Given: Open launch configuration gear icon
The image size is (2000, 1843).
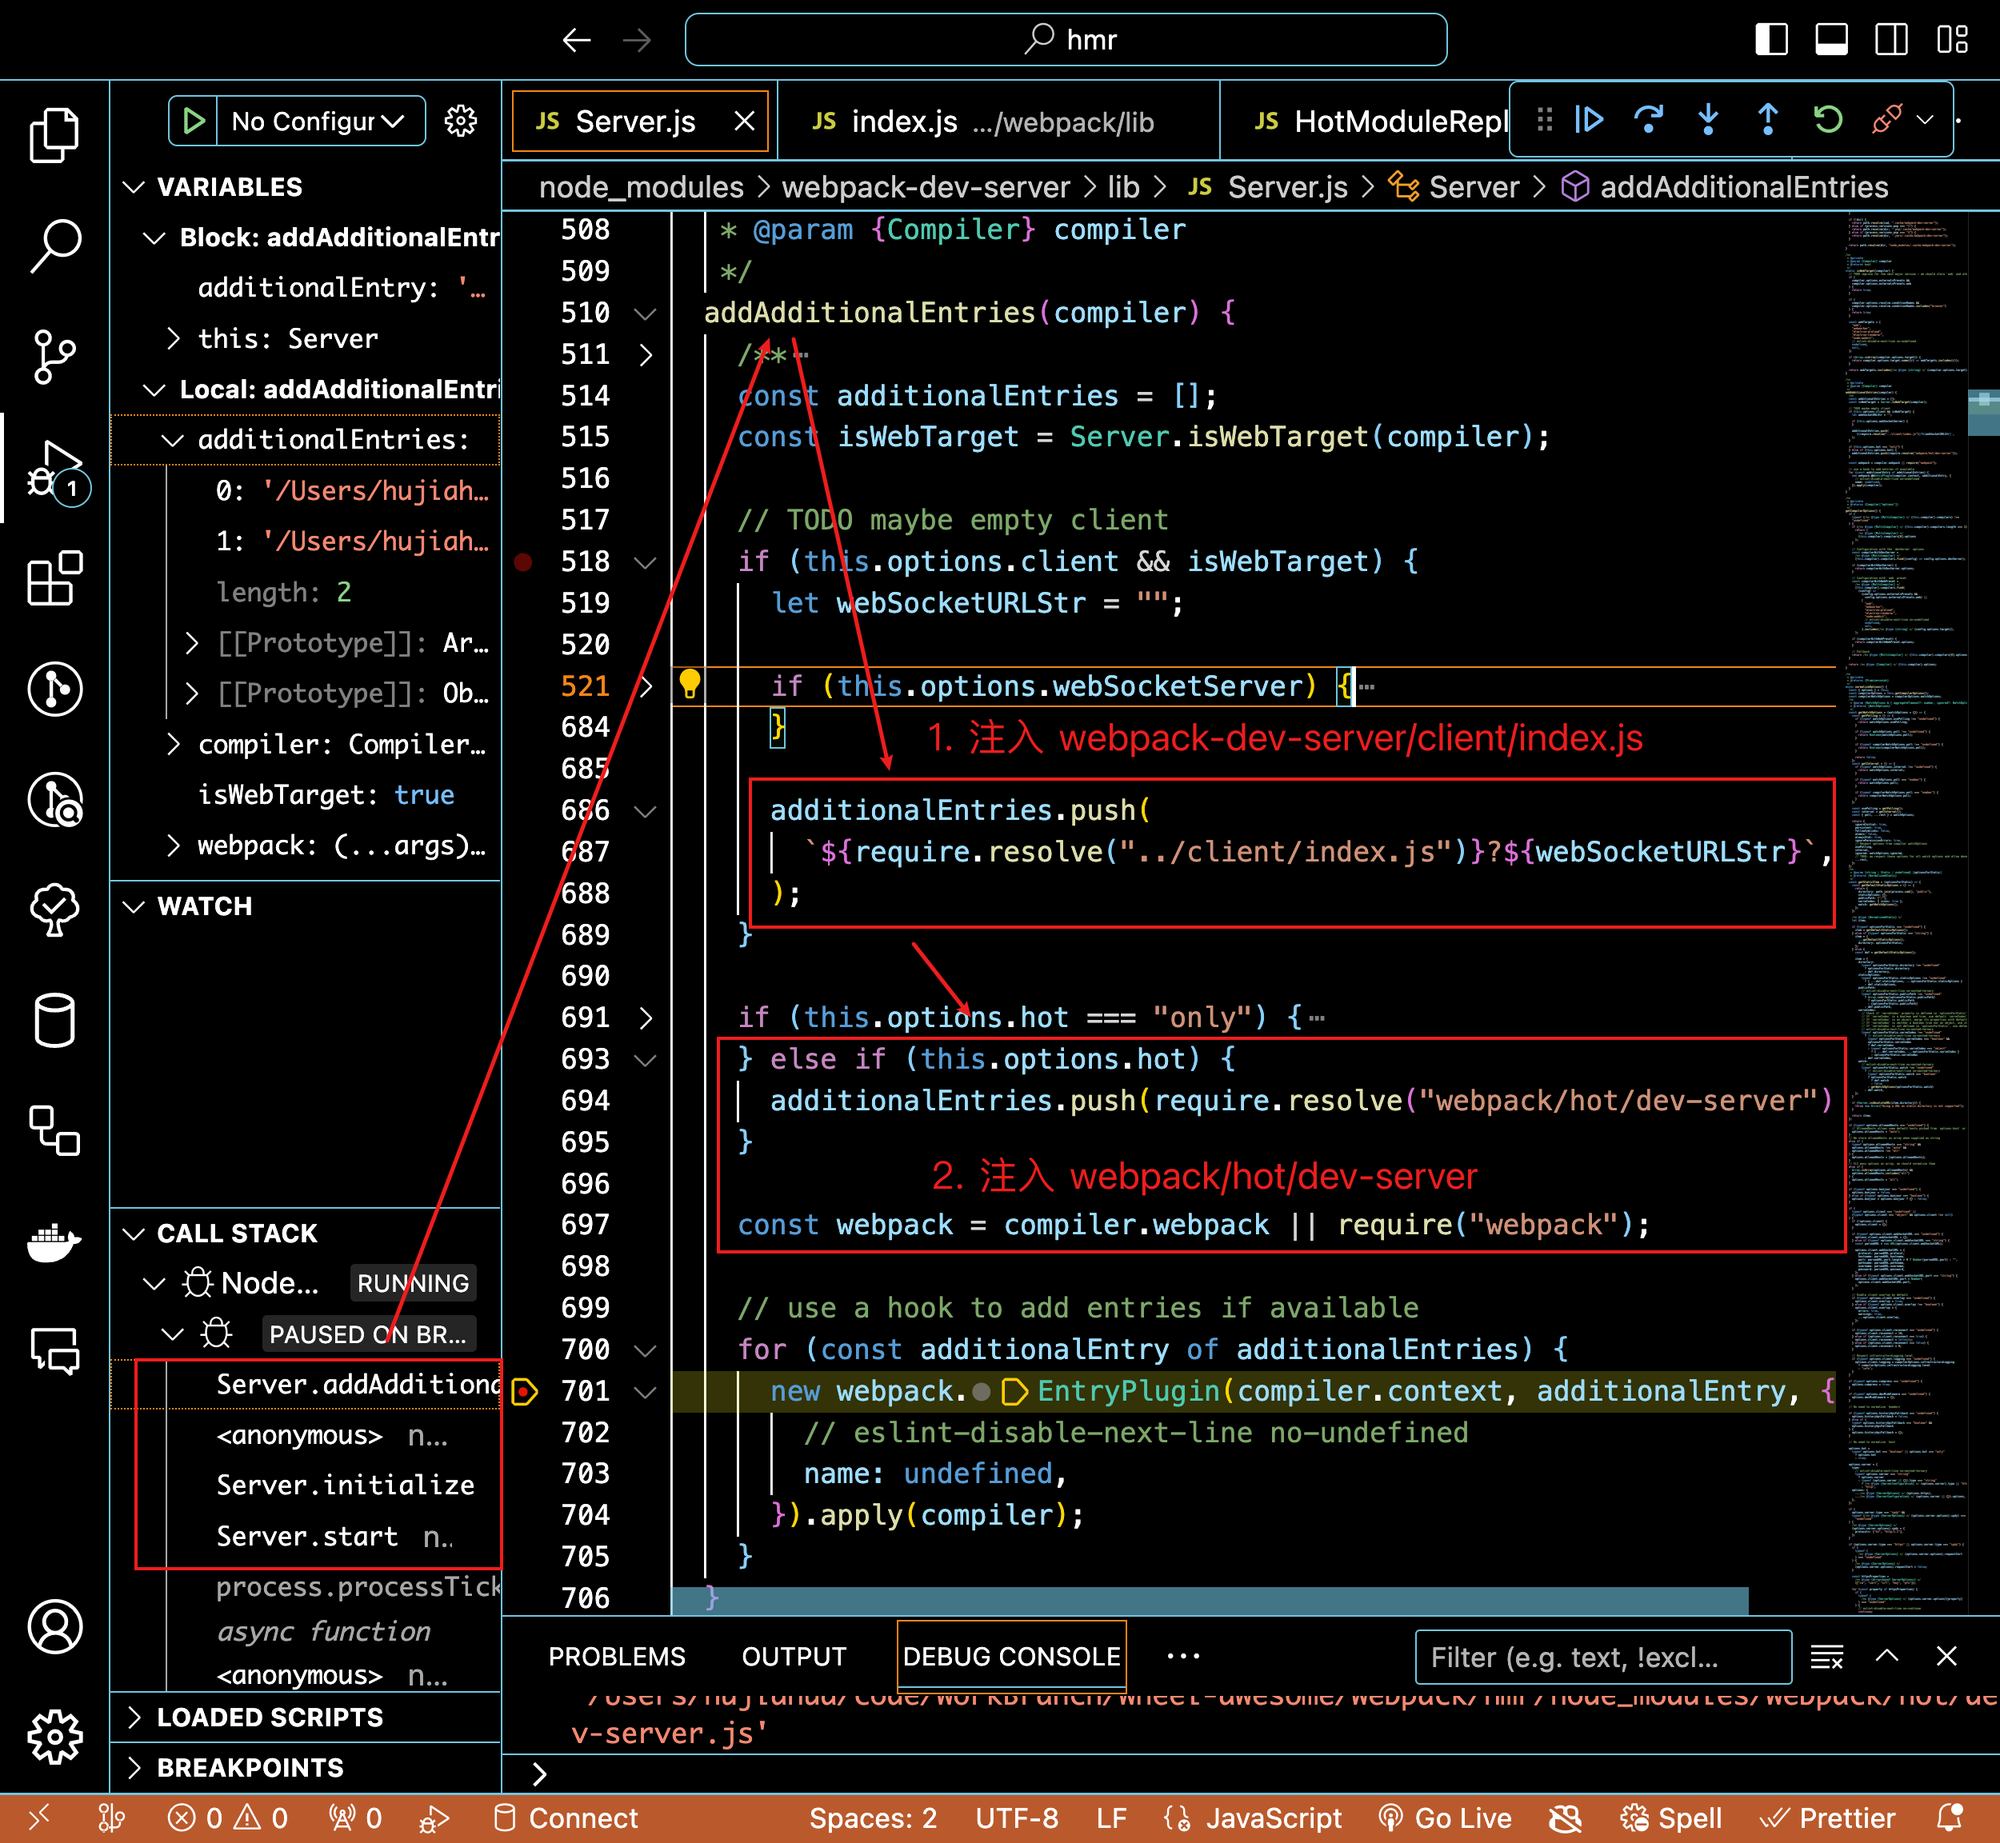Looking at the screenshot, I should 461,121.
